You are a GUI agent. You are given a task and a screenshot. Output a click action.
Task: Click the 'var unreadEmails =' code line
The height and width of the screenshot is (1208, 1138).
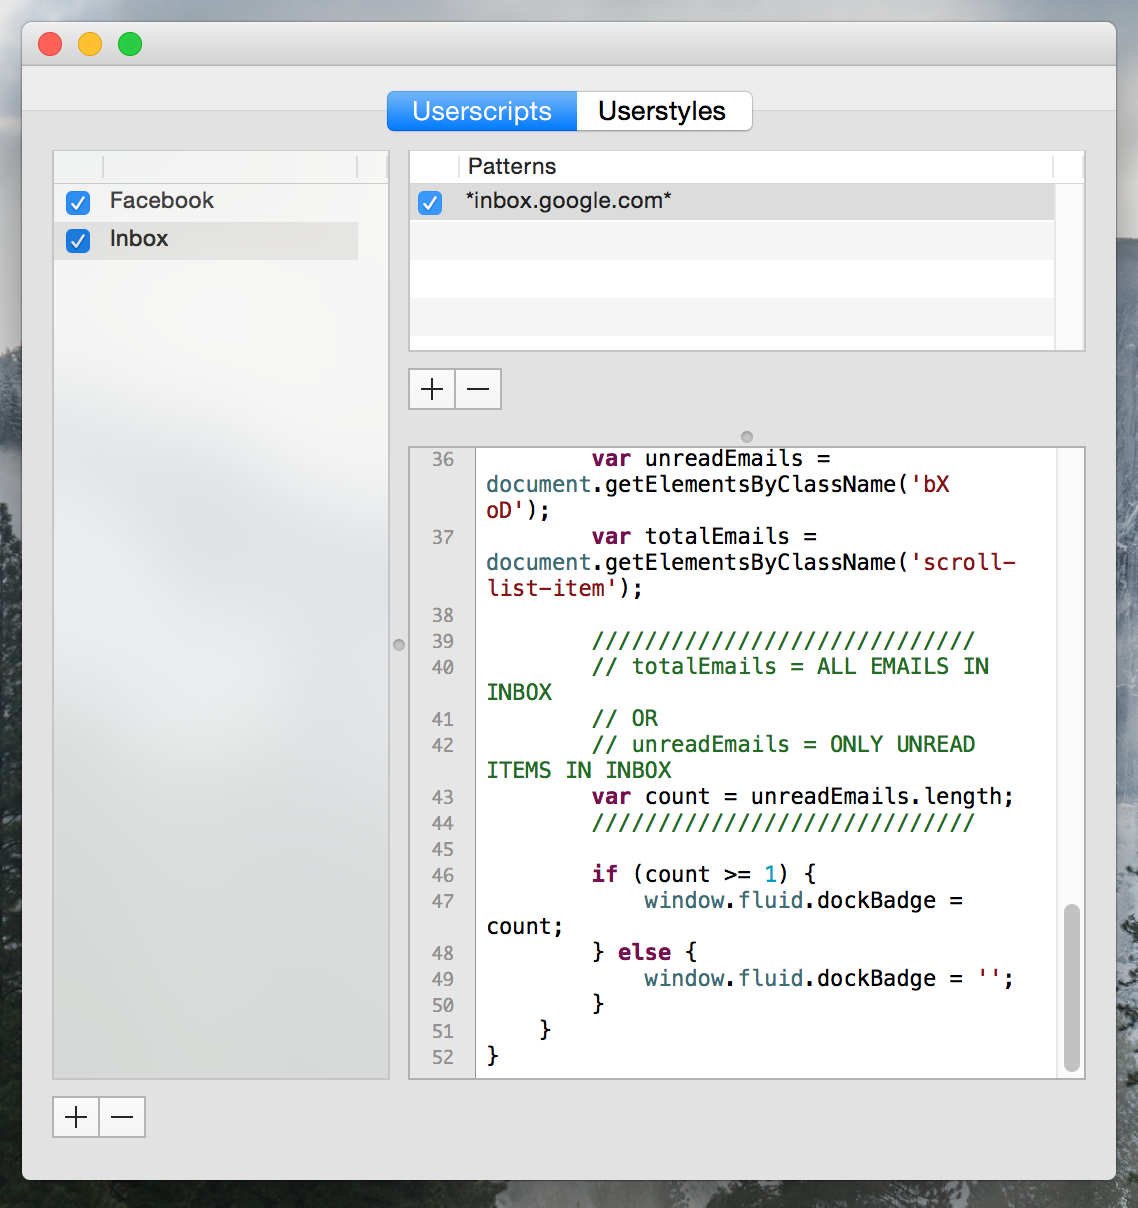point(710,459)
